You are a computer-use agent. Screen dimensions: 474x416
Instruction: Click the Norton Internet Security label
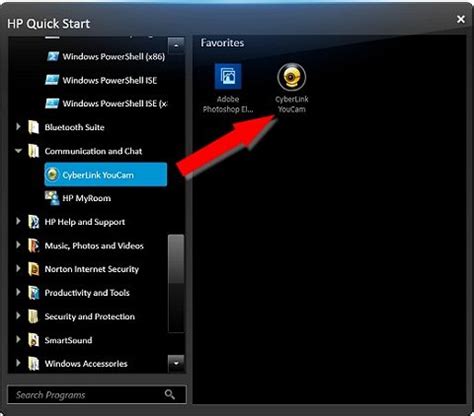pos(92,269)
